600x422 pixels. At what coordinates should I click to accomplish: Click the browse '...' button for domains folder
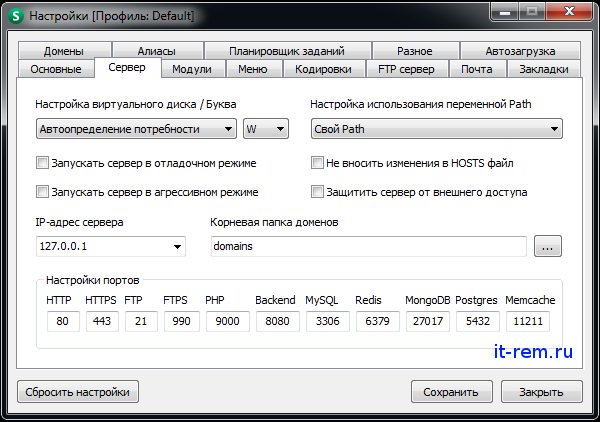pos(548,246)
